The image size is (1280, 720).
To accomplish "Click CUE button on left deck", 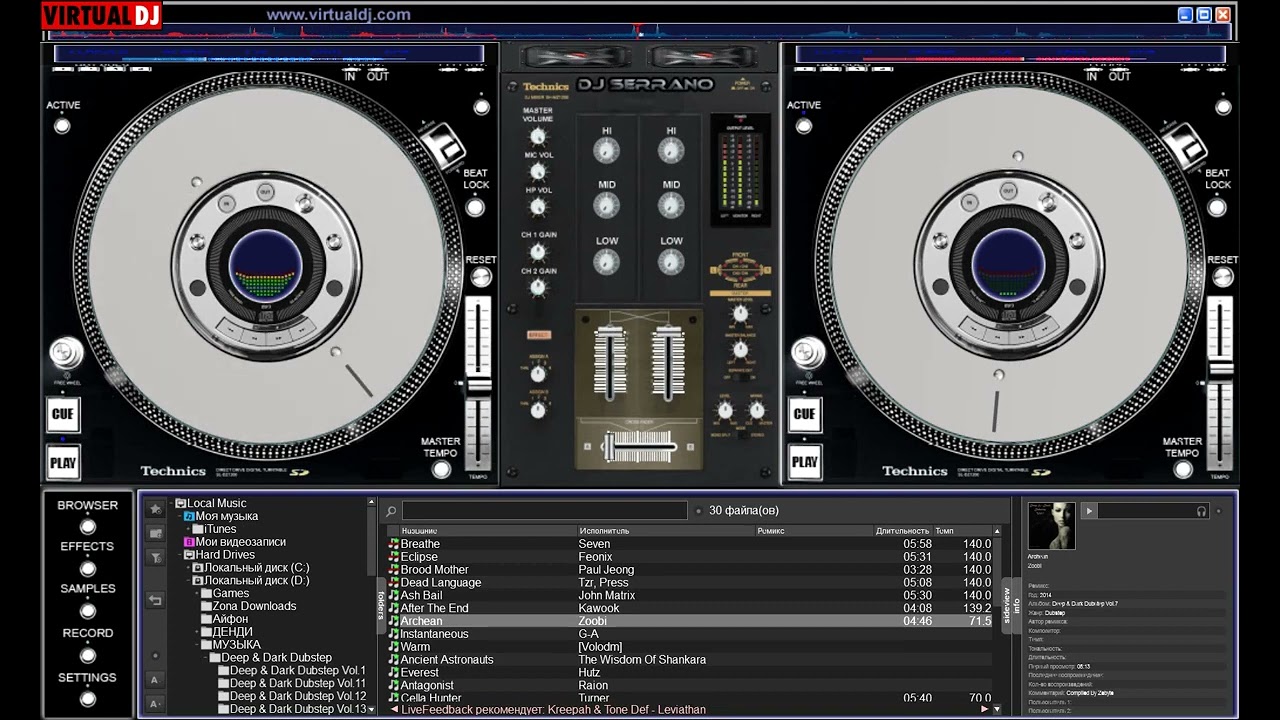I will (x=63, y=414).
